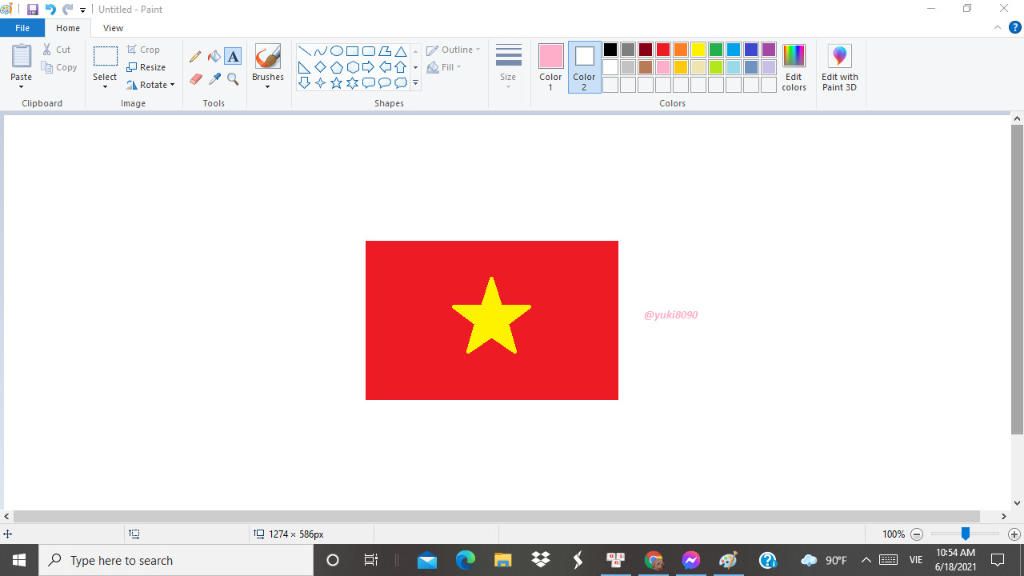Open Mail app from the taskbar
1024x576 pixels.
pos(427,560)
